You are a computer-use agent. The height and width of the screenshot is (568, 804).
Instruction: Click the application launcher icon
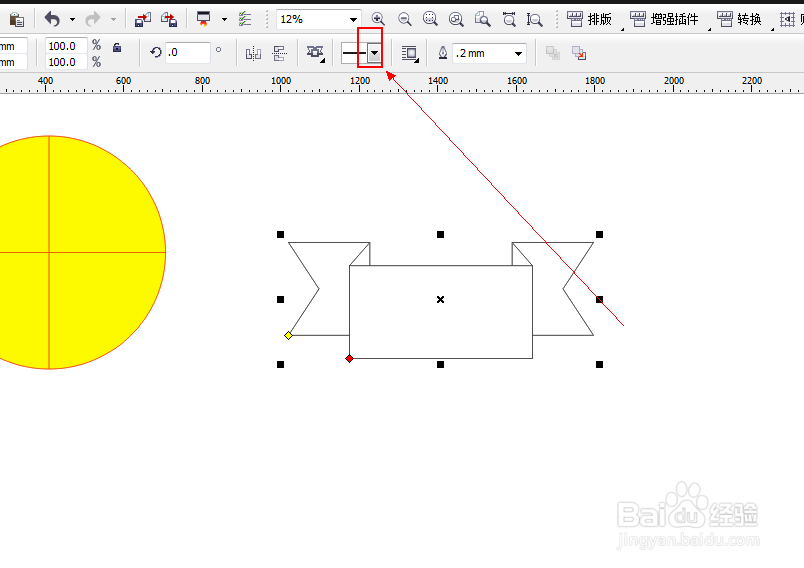204,19
